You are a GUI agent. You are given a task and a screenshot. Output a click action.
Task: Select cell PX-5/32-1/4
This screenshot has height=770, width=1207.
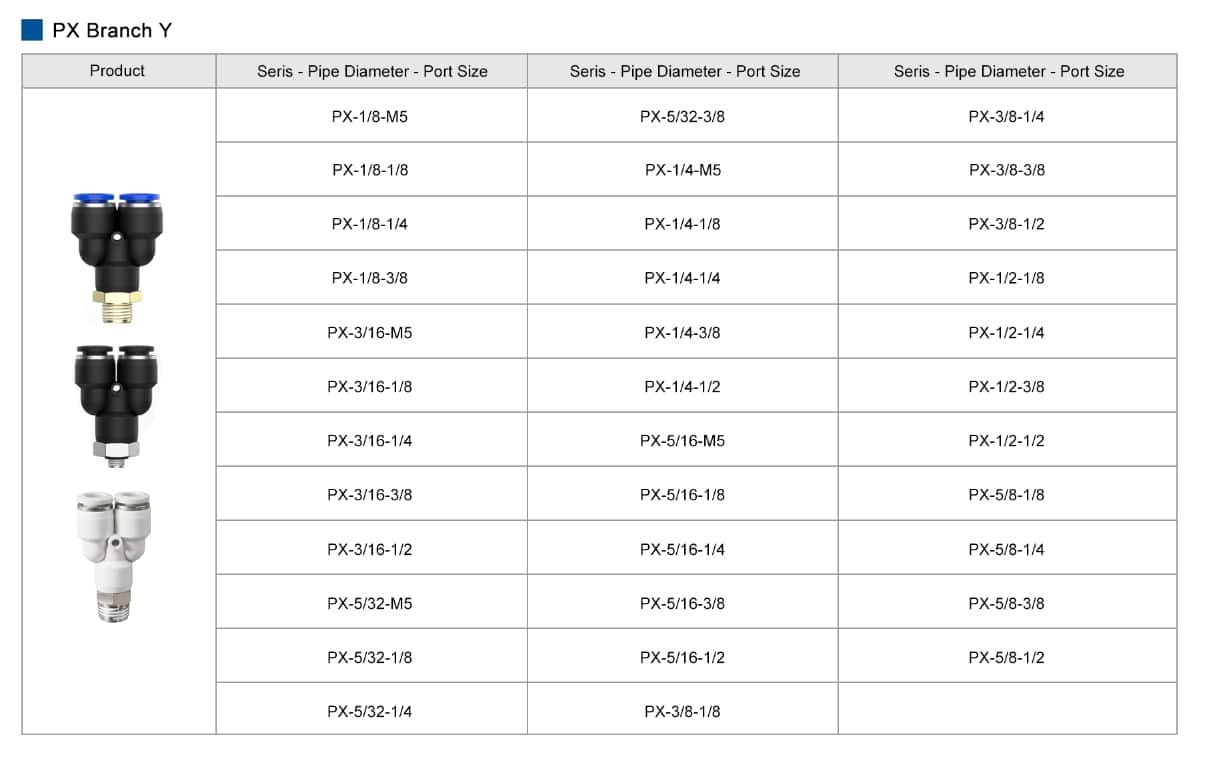[370, 711]
